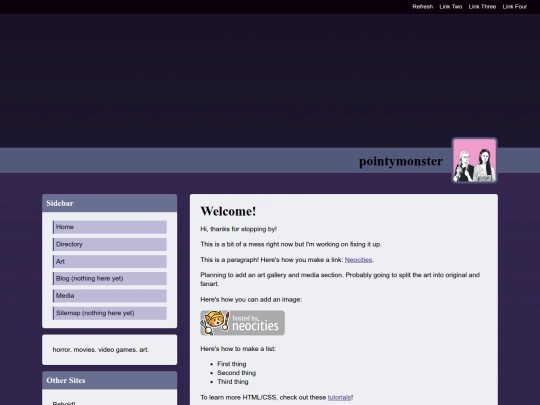This screenshot has height=405, width=540.
Task: Click 'Hi, thanks for stopping by!' text
Action: point(239,229)
